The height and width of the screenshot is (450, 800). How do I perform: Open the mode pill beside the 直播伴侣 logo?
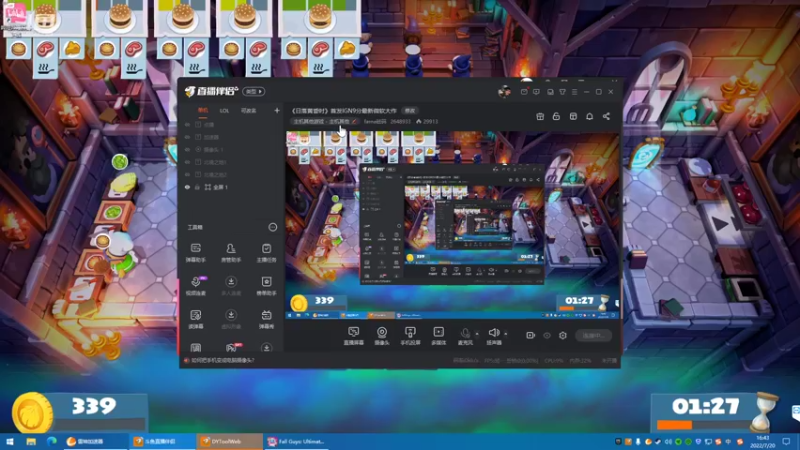(254, 91)
